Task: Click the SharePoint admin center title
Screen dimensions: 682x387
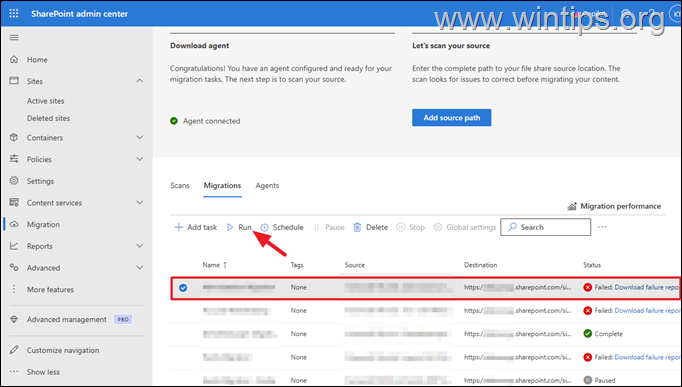Action: 80,14
